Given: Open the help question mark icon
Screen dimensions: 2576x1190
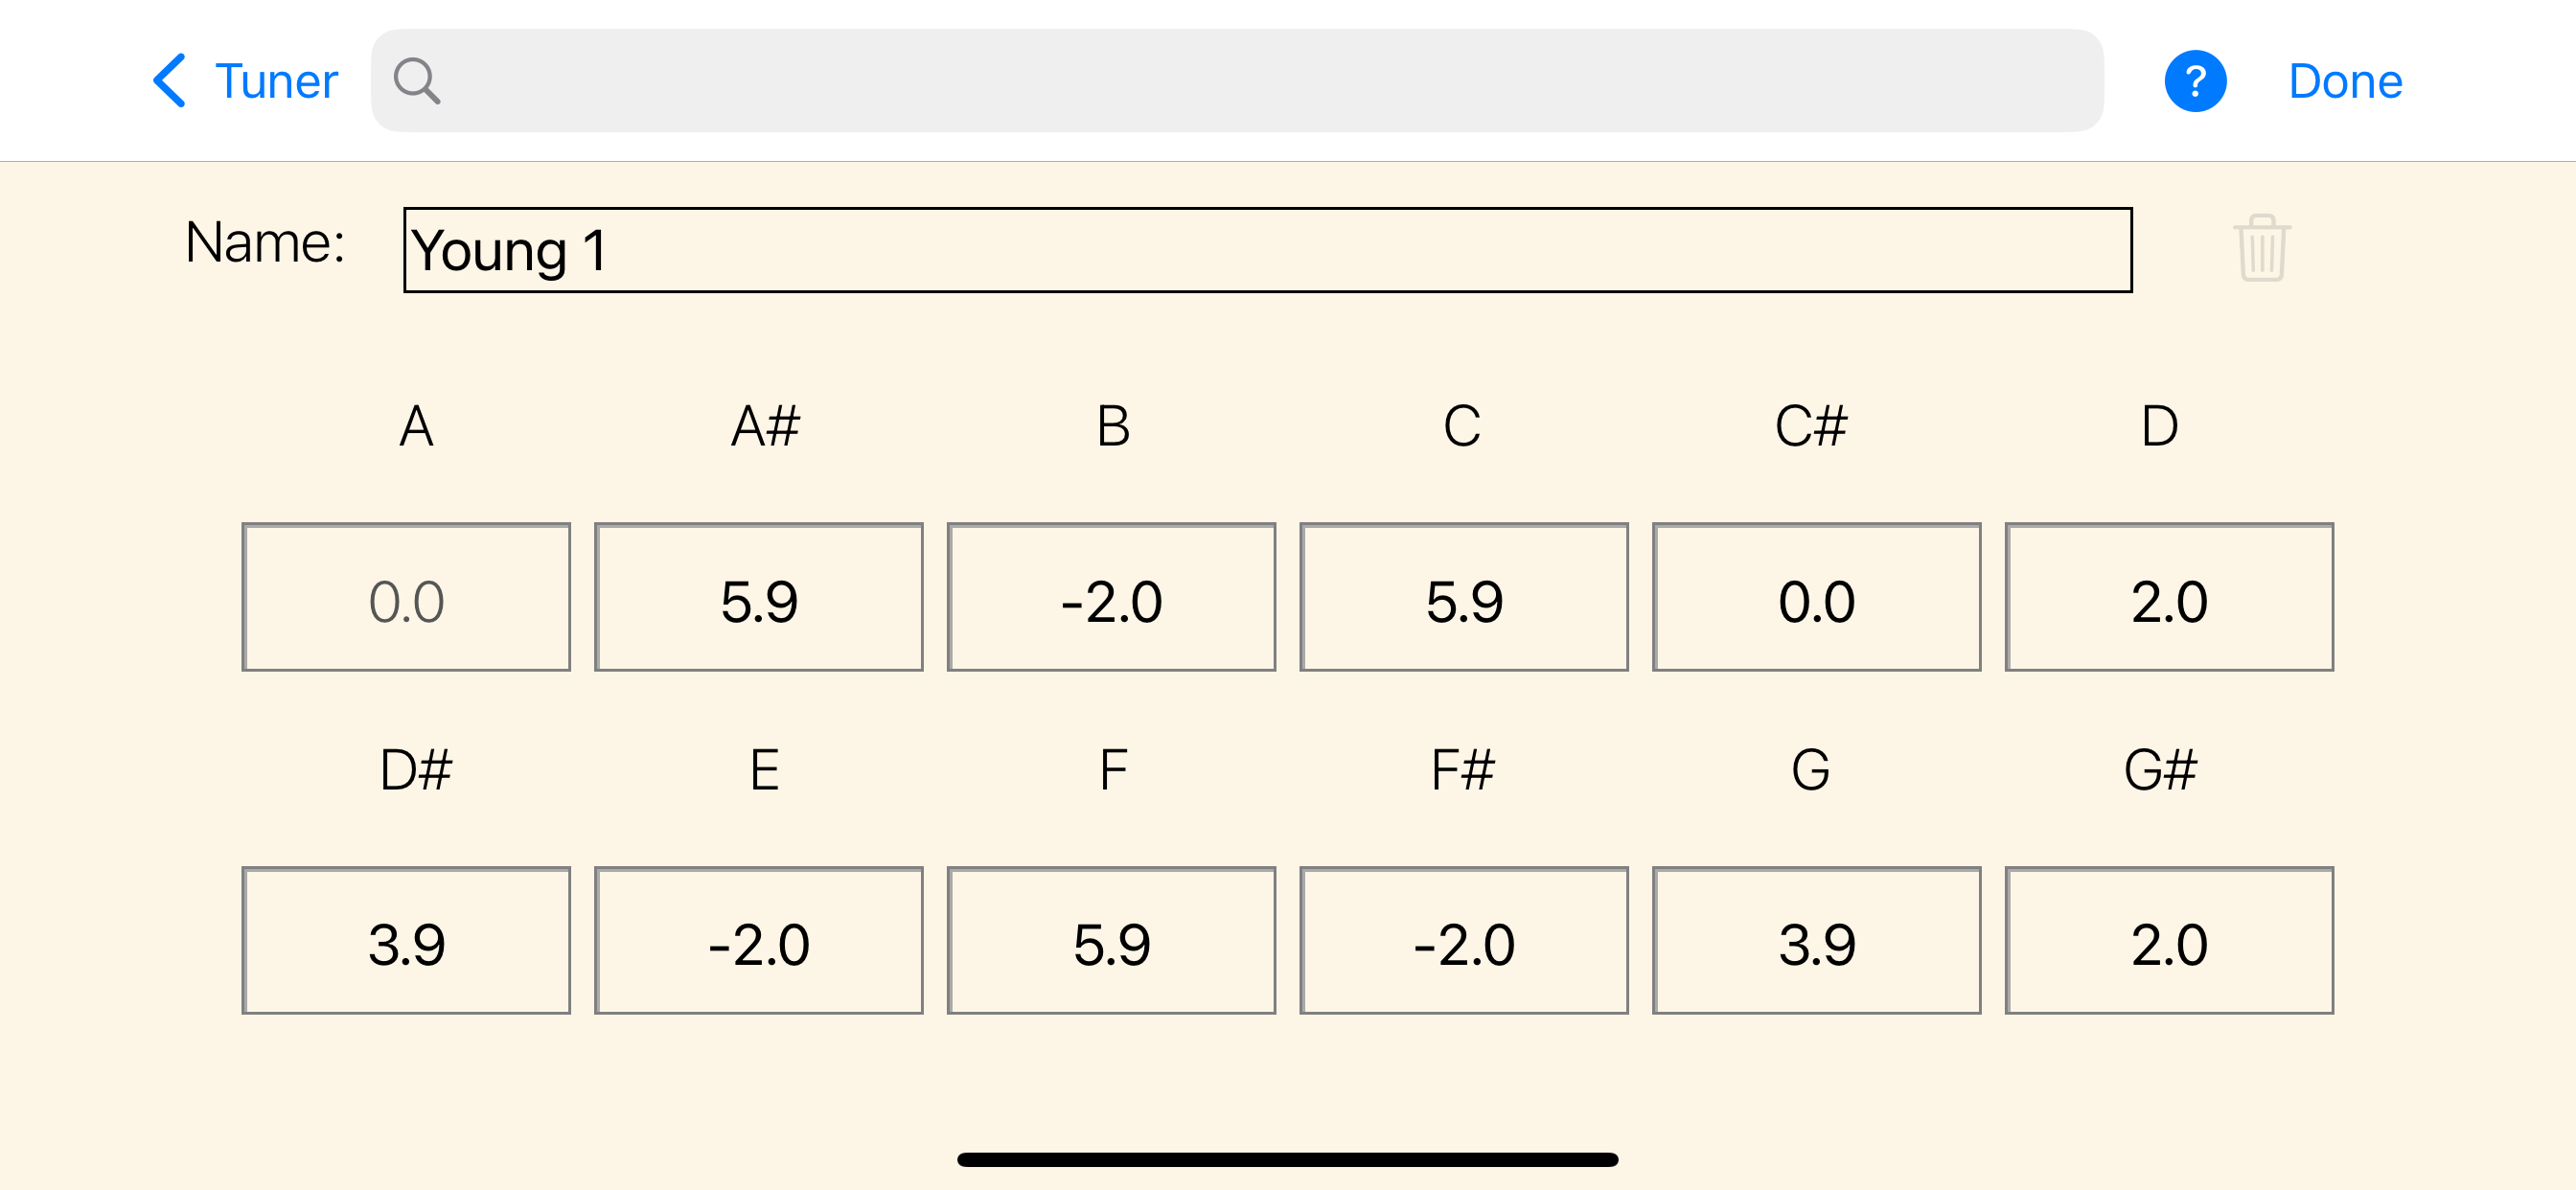Looking at the screenshot, I should click(2194, 80).
